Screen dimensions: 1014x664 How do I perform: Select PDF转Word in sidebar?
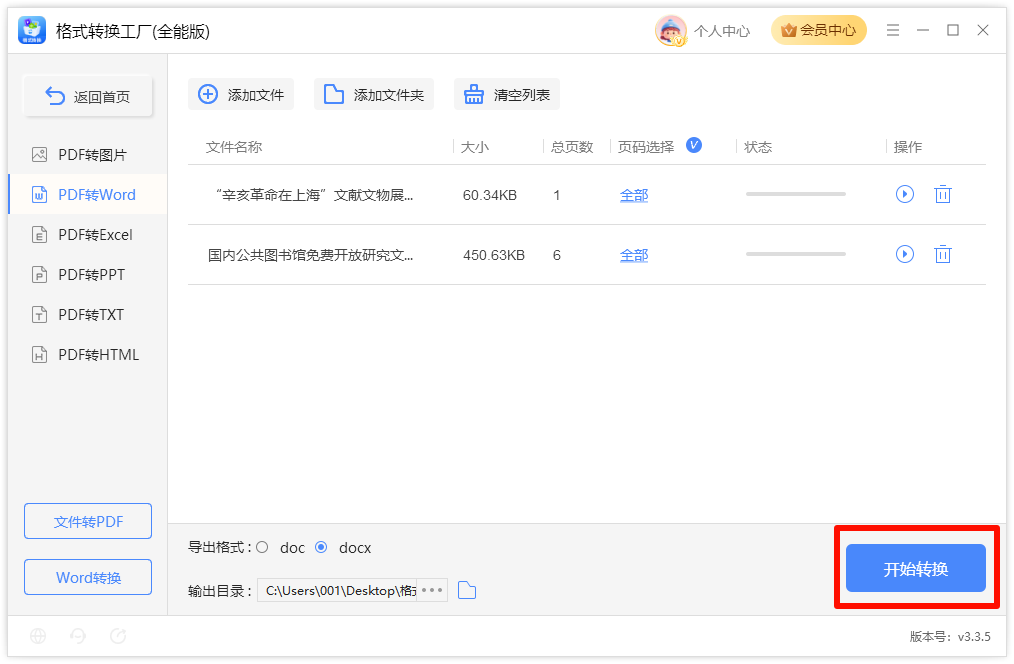(x=88, y=195)
